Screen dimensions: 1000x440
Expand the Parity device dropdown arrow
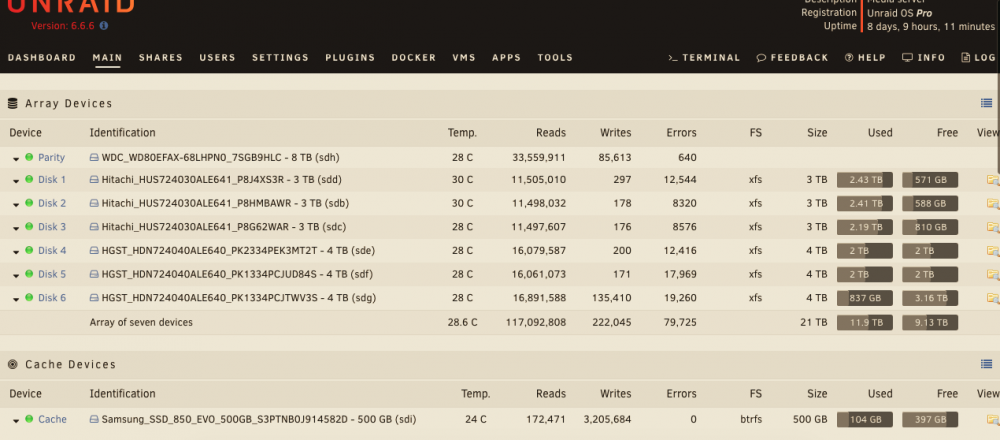point(16,159)
